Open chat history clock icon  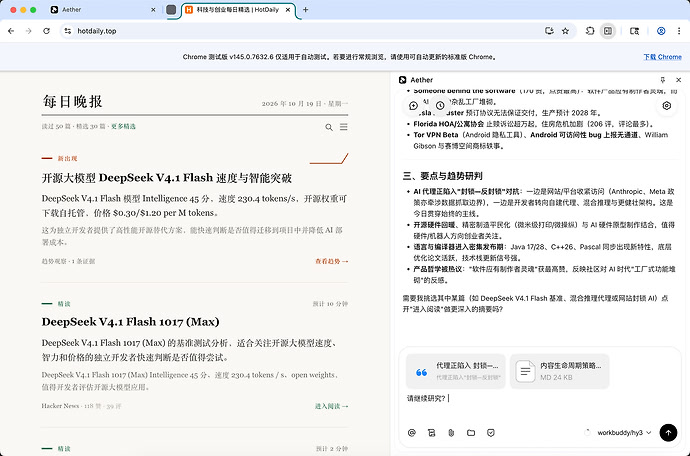440,106
